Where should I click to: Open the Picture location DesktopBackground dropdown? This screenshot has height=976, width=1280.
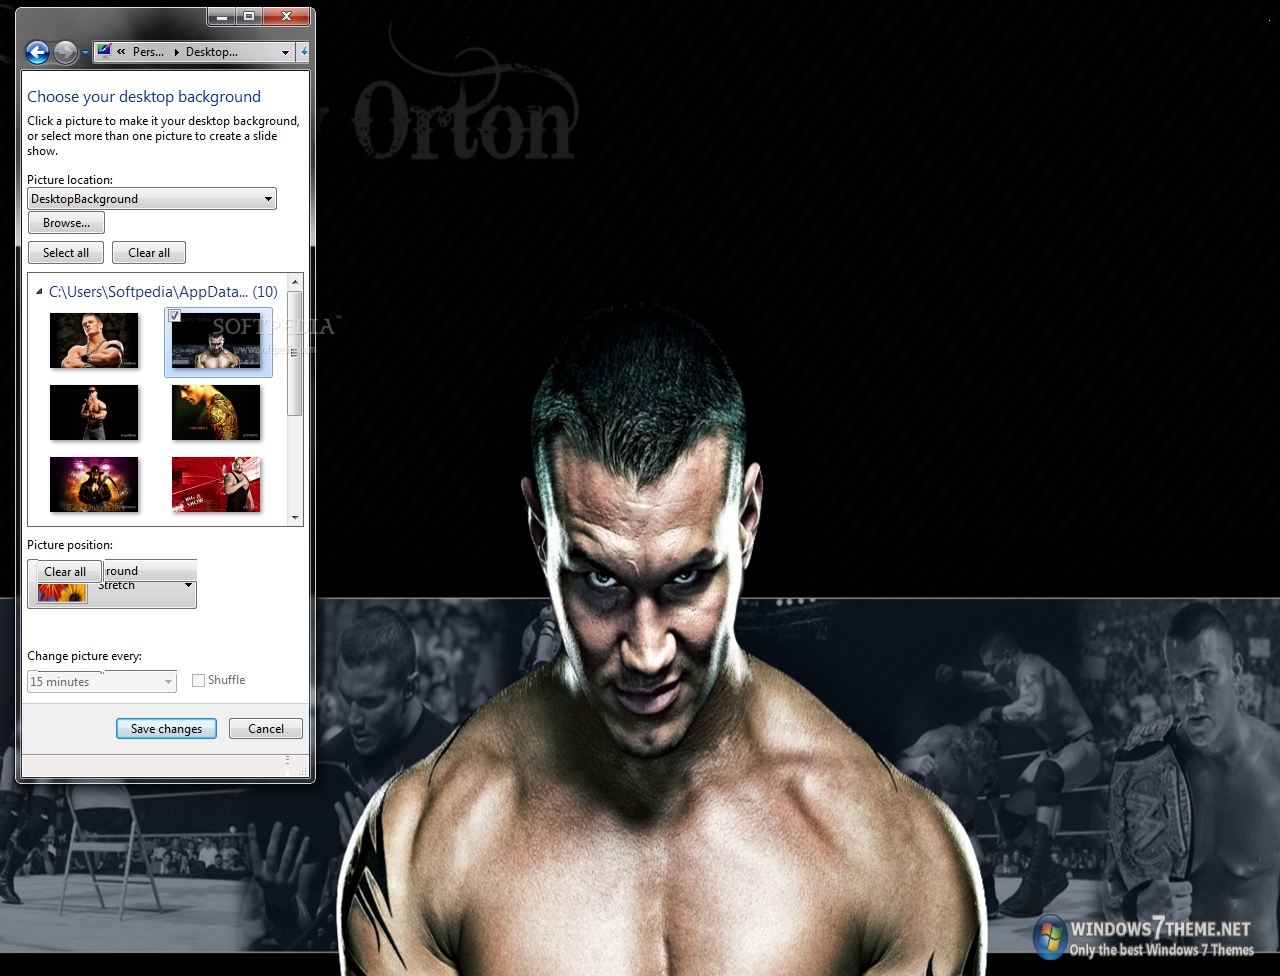coord(152,199)
